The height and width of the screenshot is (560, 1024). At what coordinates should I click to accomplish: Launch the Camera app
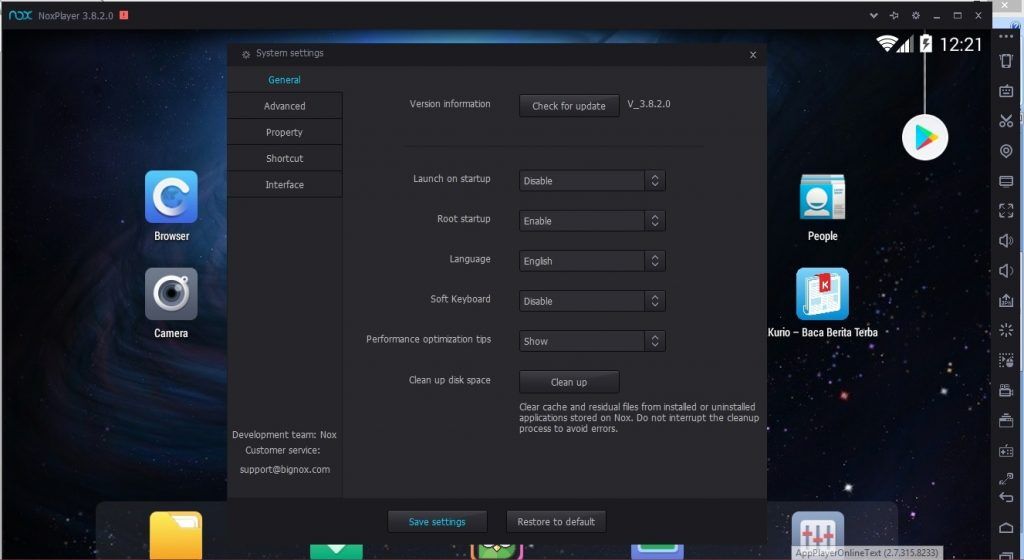[171, 294]
